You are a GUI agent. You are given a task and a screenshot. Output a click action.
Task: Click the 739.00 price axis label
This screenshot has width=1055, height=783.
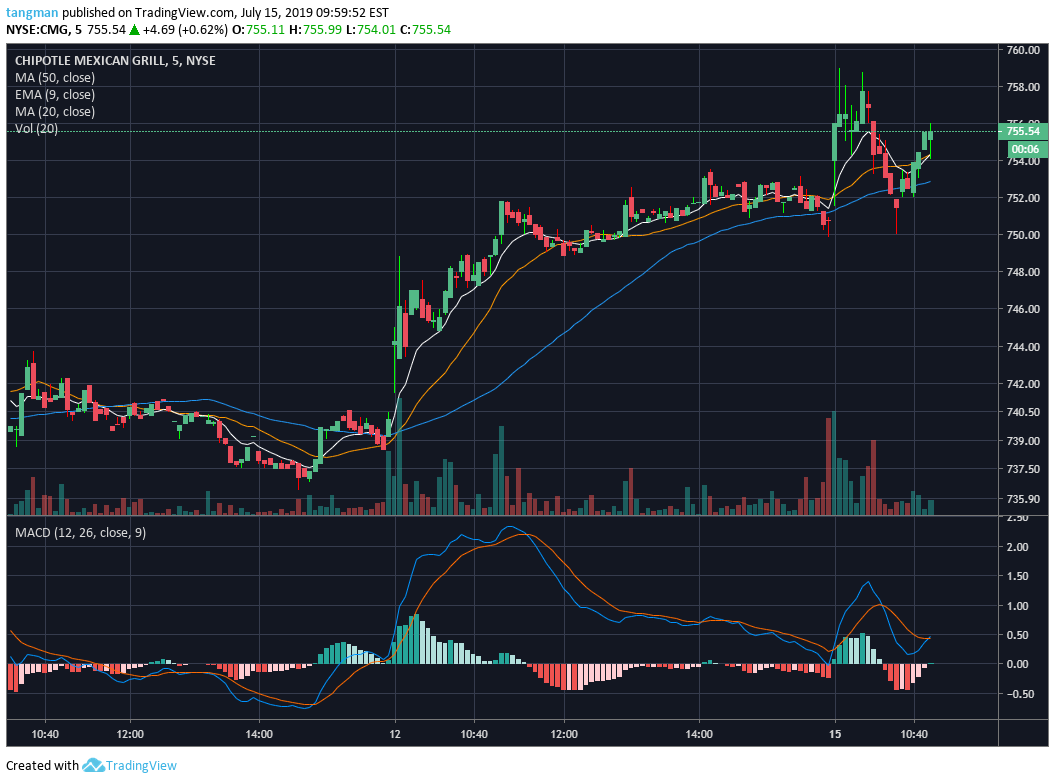point(1023,441)
